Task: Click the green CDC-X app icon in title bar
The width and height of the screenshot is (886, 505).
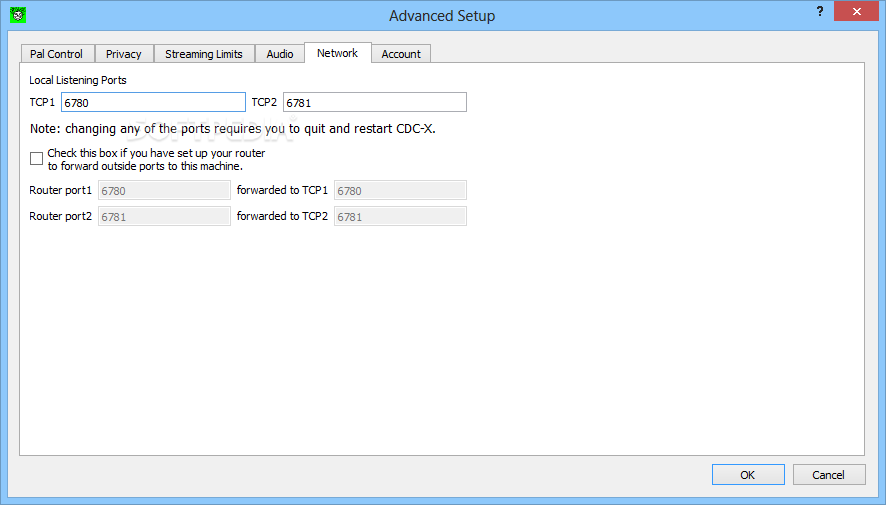Action: (18, 15)
